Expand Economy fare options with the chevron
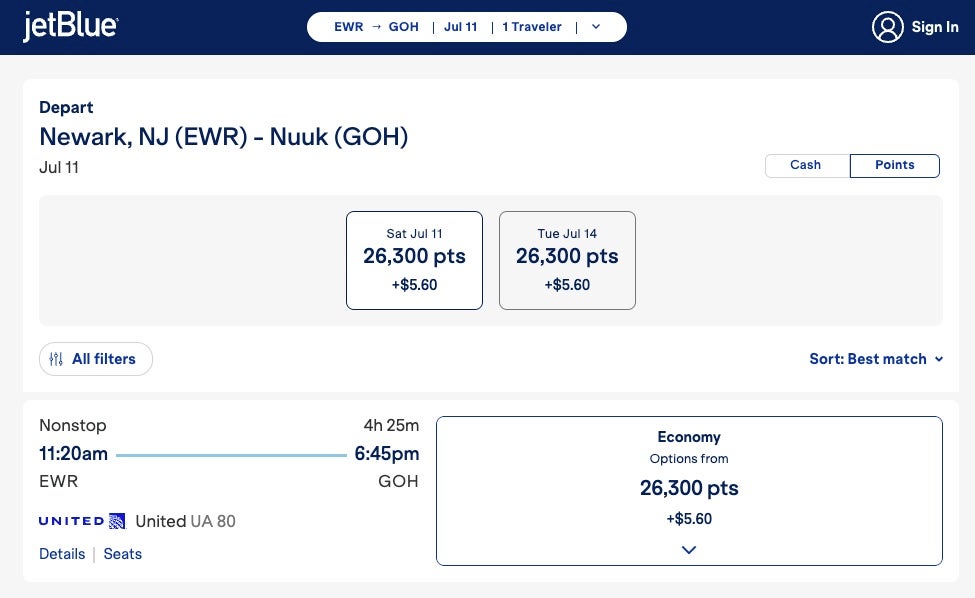Image resolution: width=975 pixels, height=598 pixels. point(688,549)
